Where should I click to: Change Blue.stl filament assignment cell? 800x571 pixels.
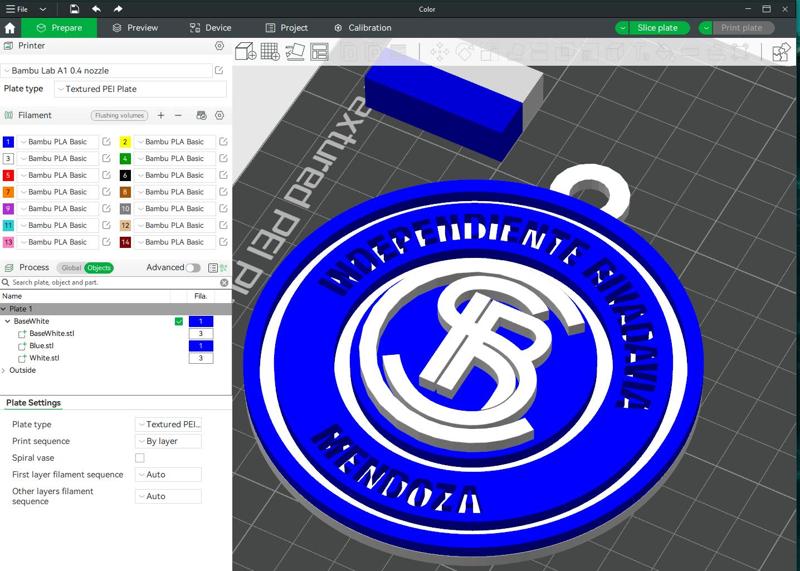pyautogui.click(x=201, y=345)
